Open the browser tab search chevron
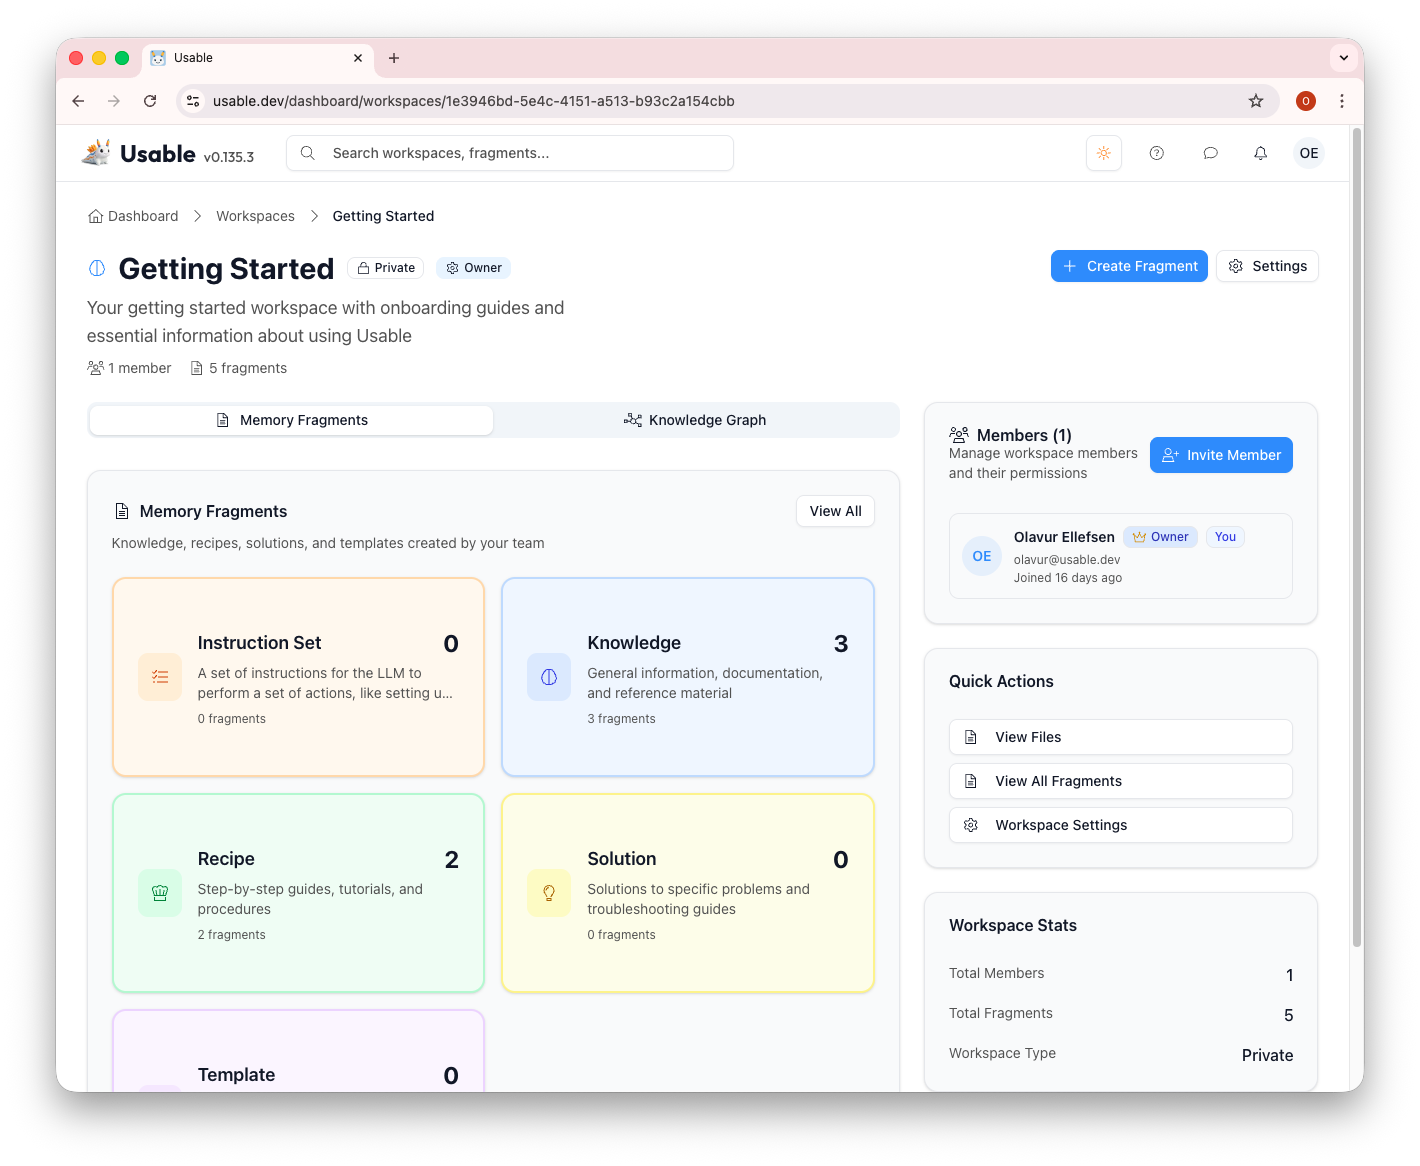Viewport: 1420px width, 1166px height. click(1344, 57)
